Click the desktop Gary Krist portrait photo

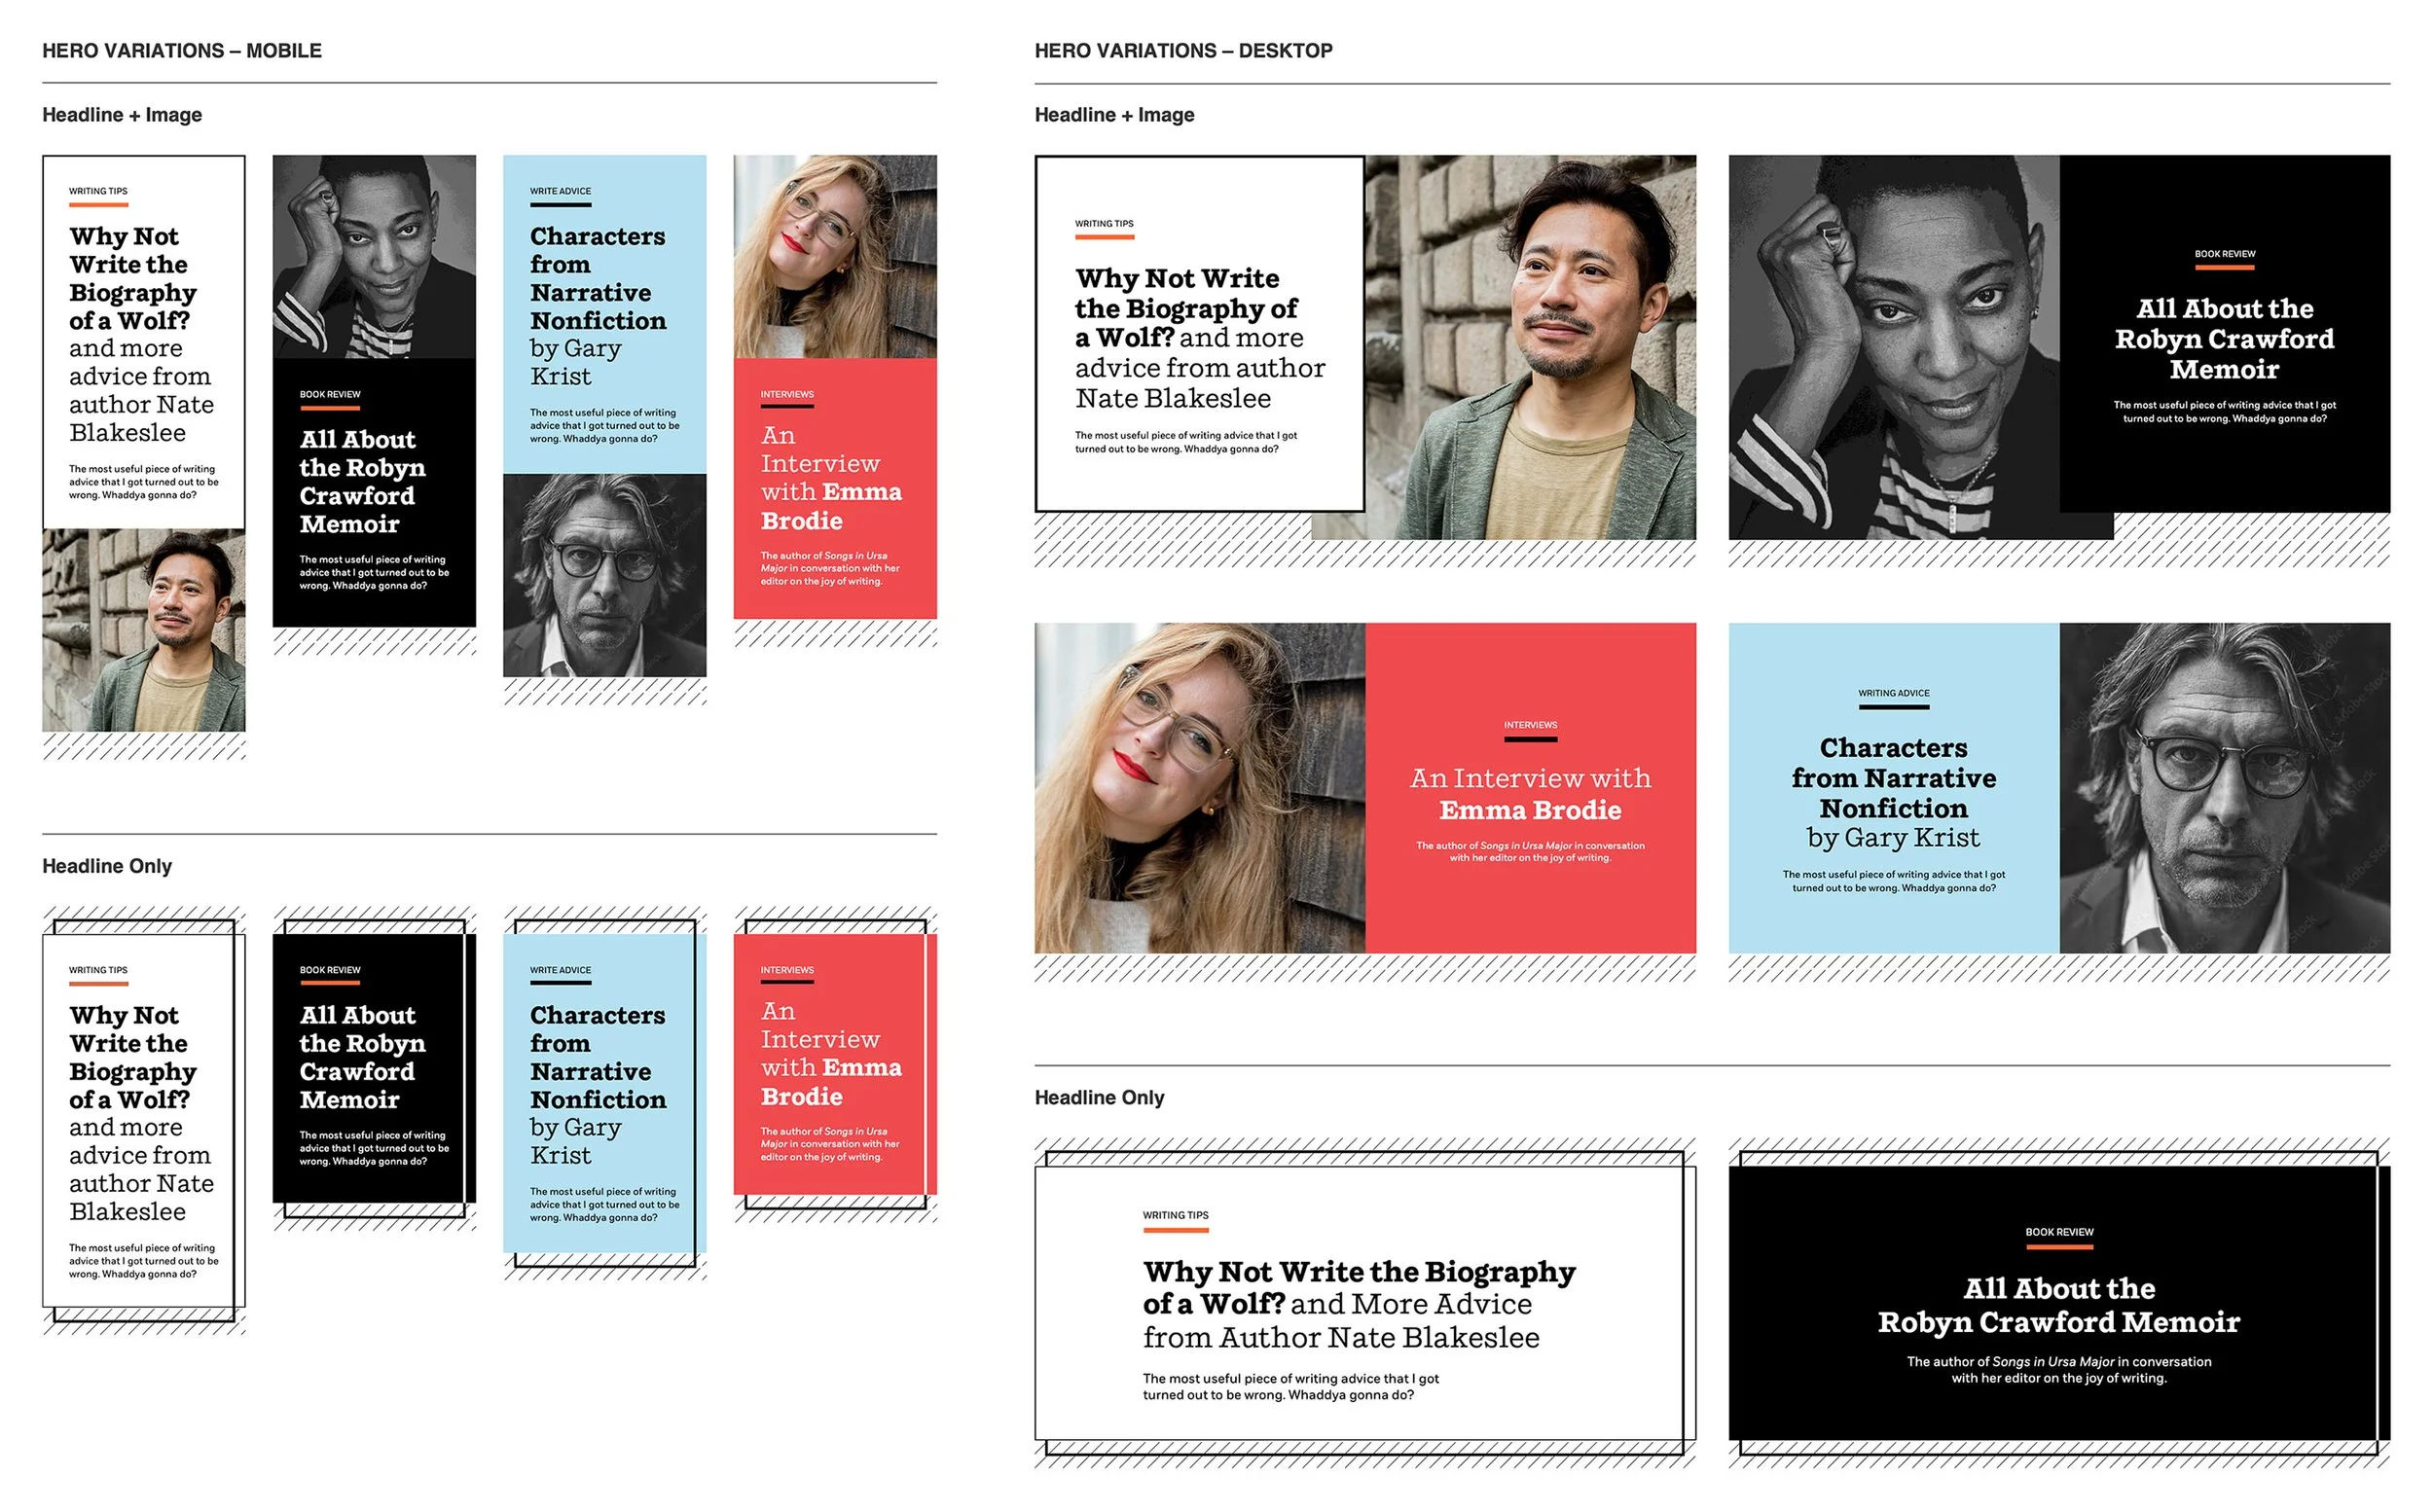click(2226, 788)
